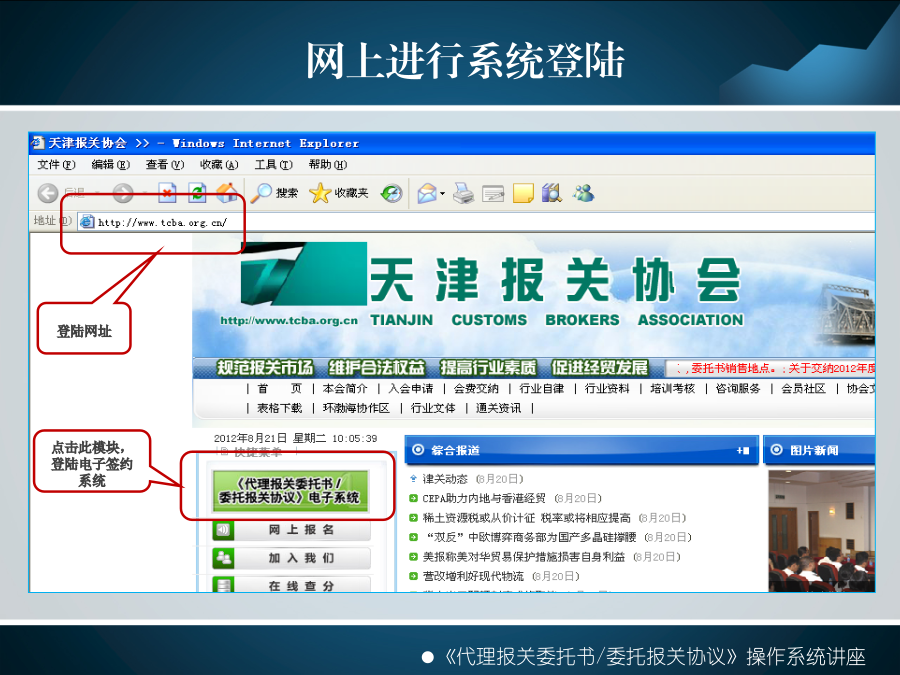Click the Mail envelope toolbar icon

(x=427, y=193)
